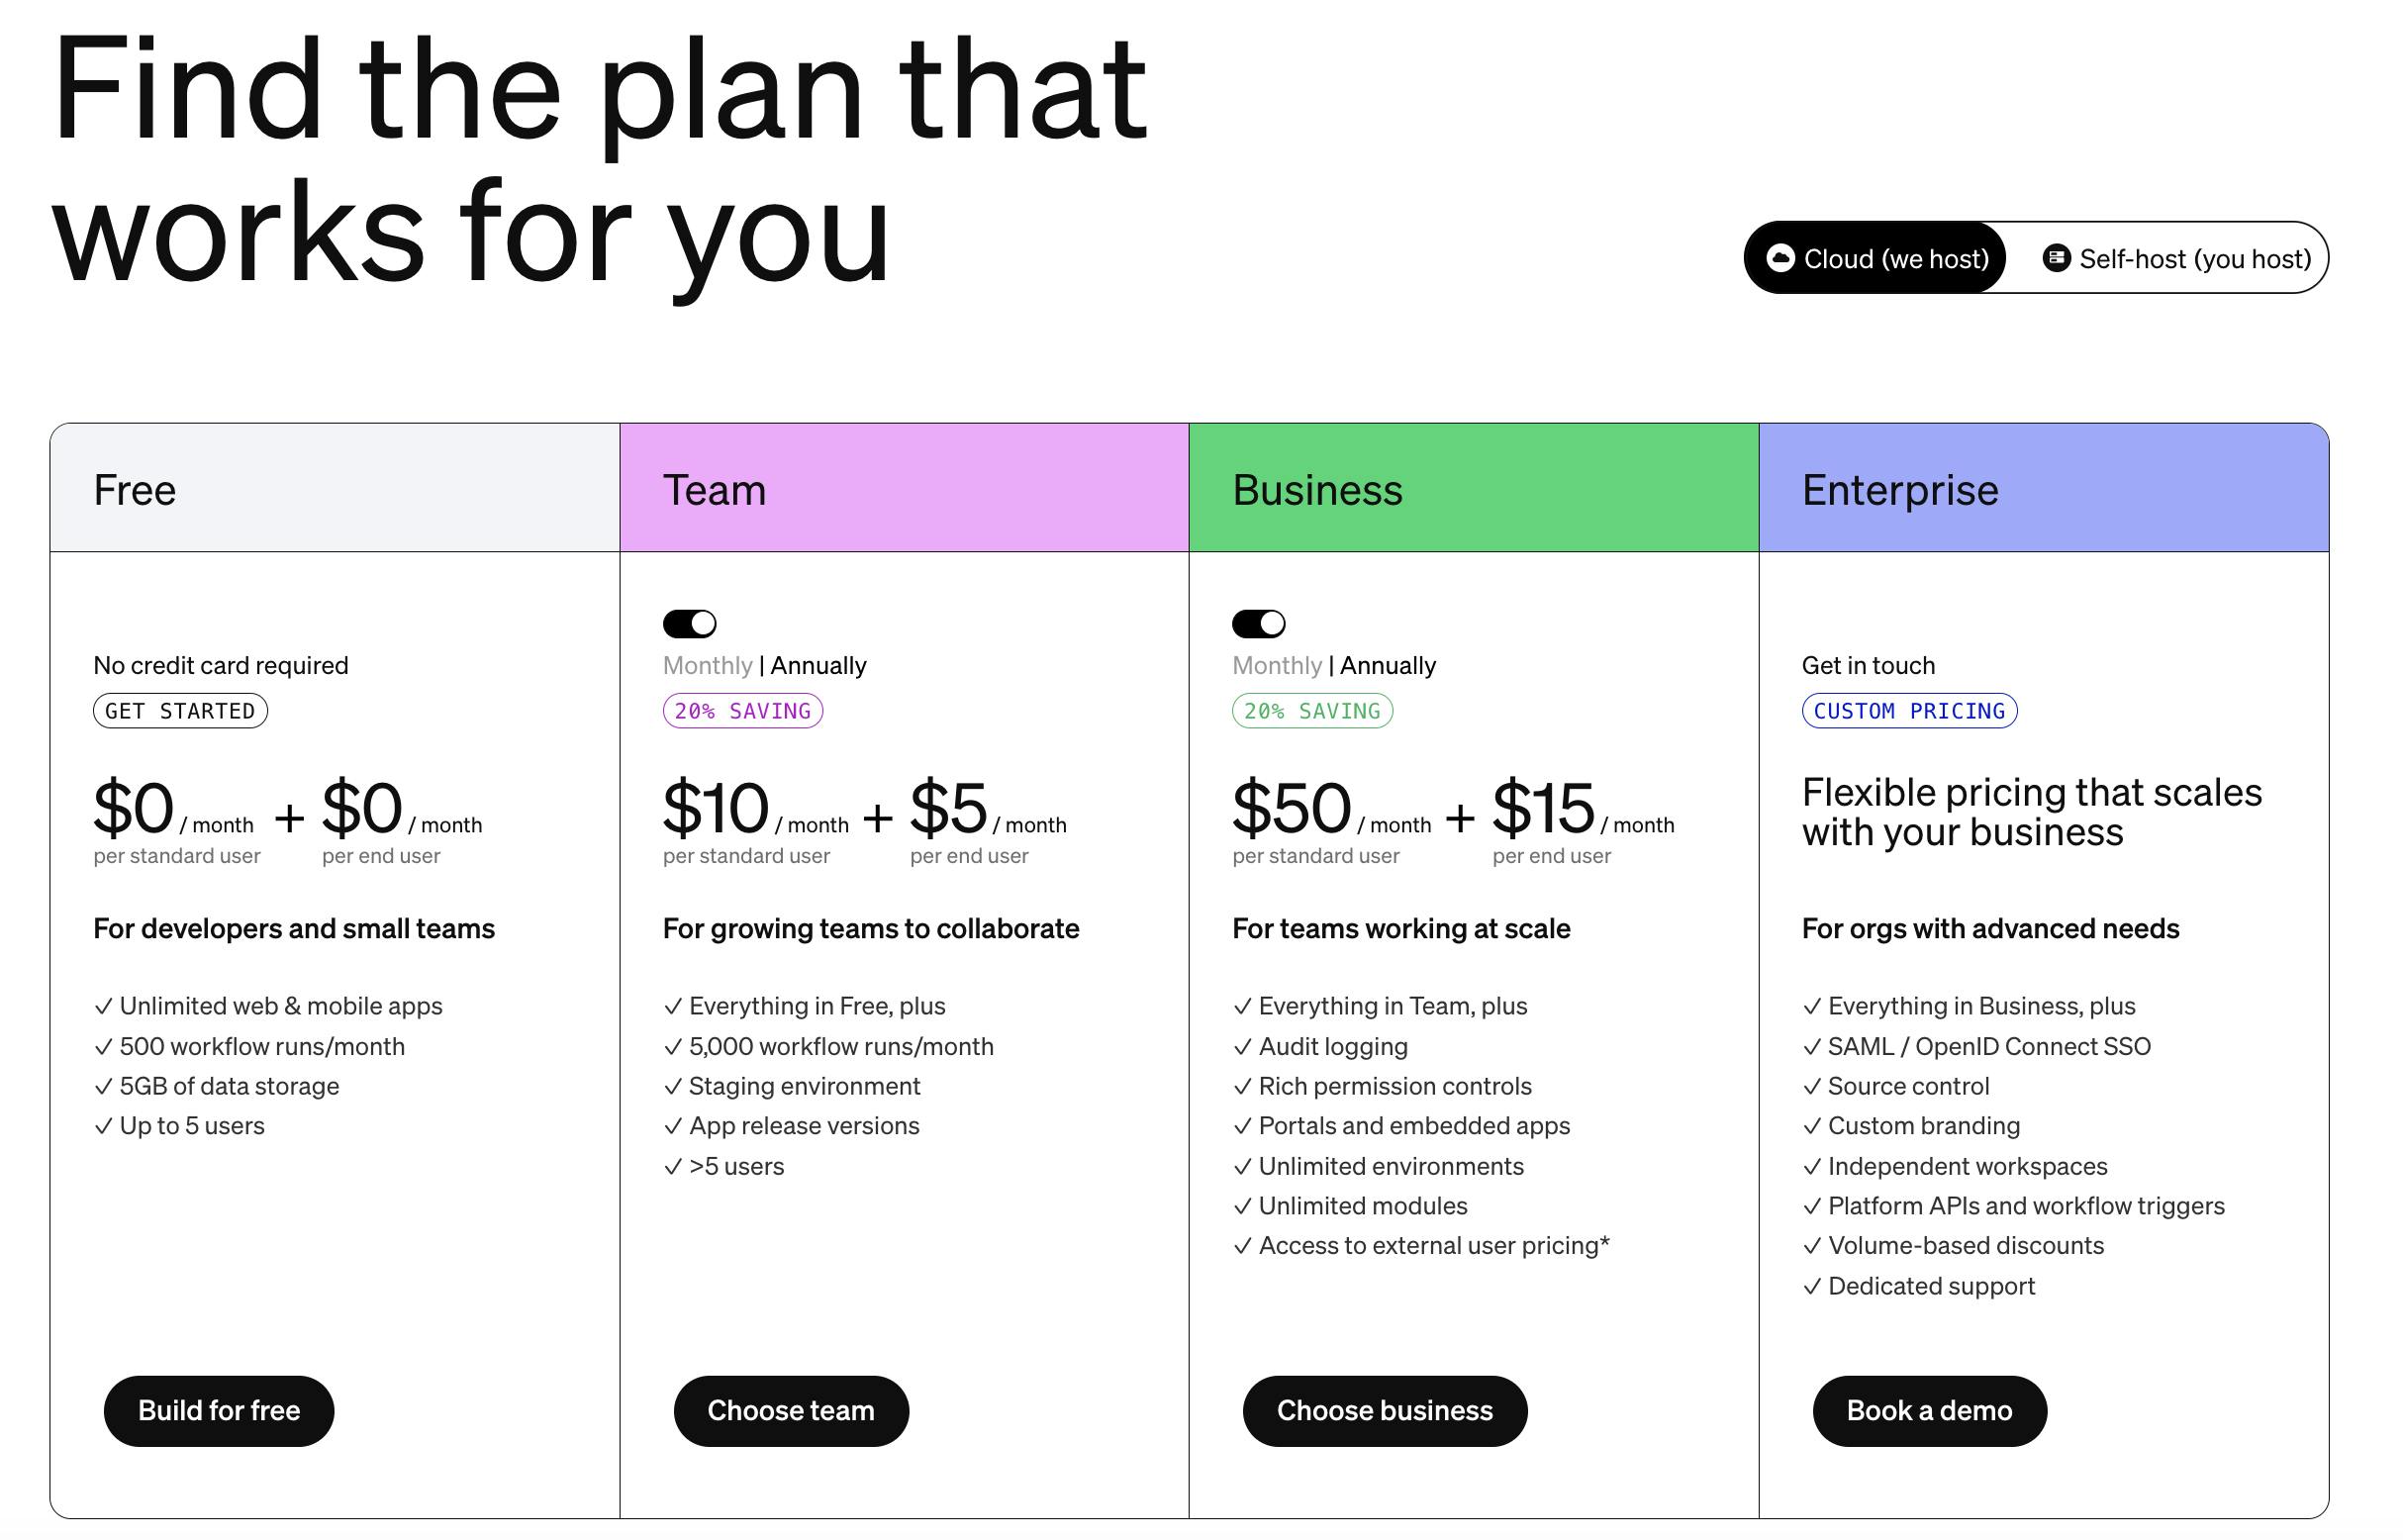Click the Choose team button
This screenshot has height=1540, width=2403.
[791, 1411]
